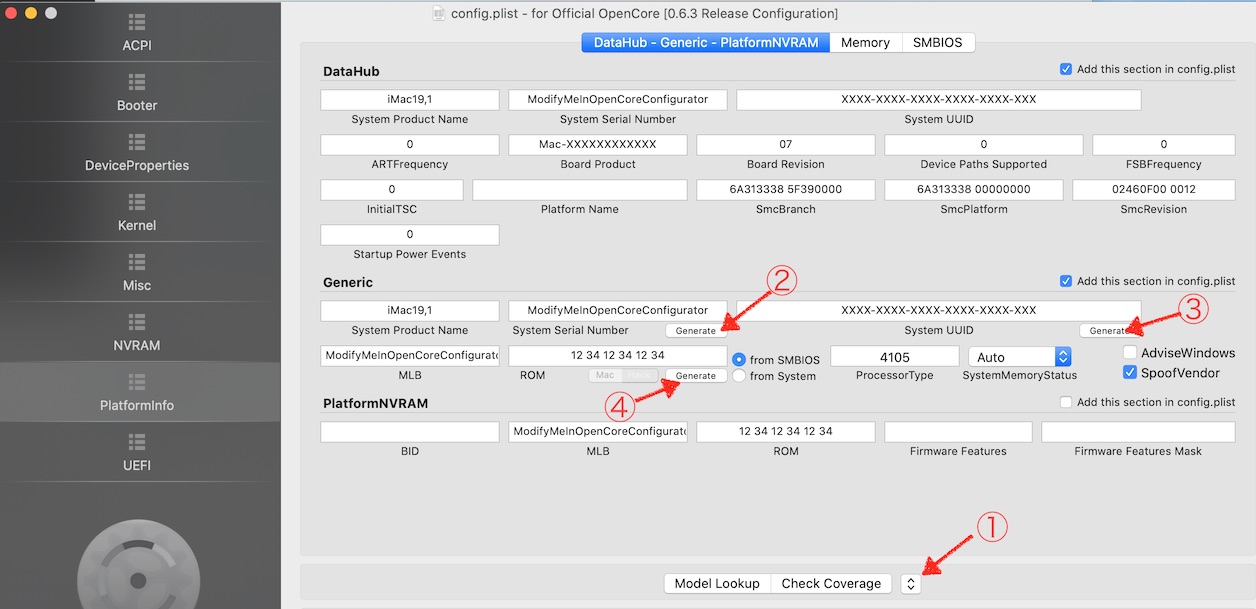Open the SystemMemoryStatus Auto dropdown
Screen dimensions: 1256x609
(1020, 356)
